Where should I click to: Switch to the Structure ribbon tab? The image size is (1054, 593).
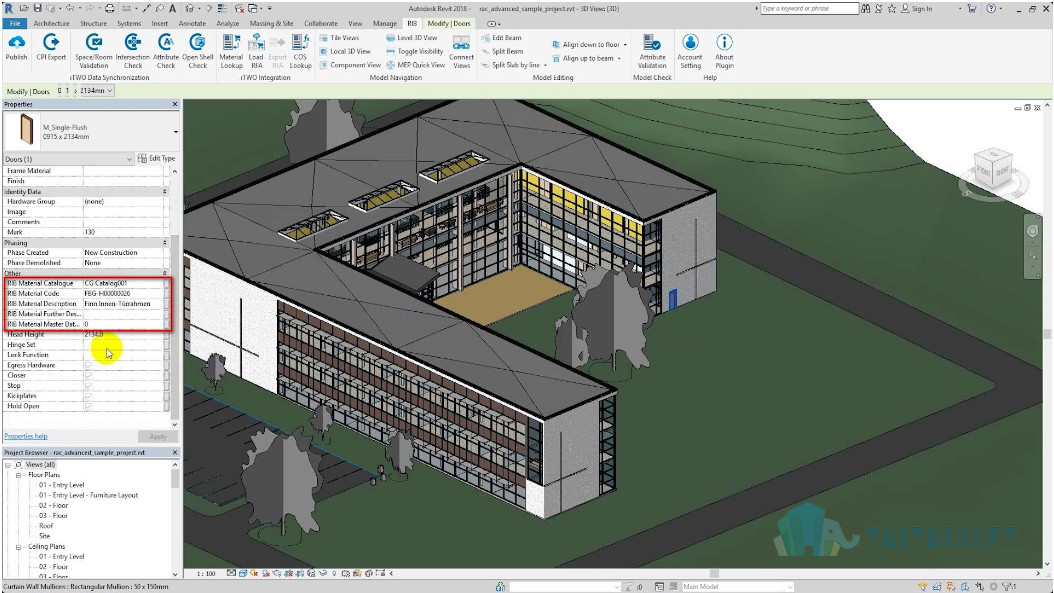[93, 24]
